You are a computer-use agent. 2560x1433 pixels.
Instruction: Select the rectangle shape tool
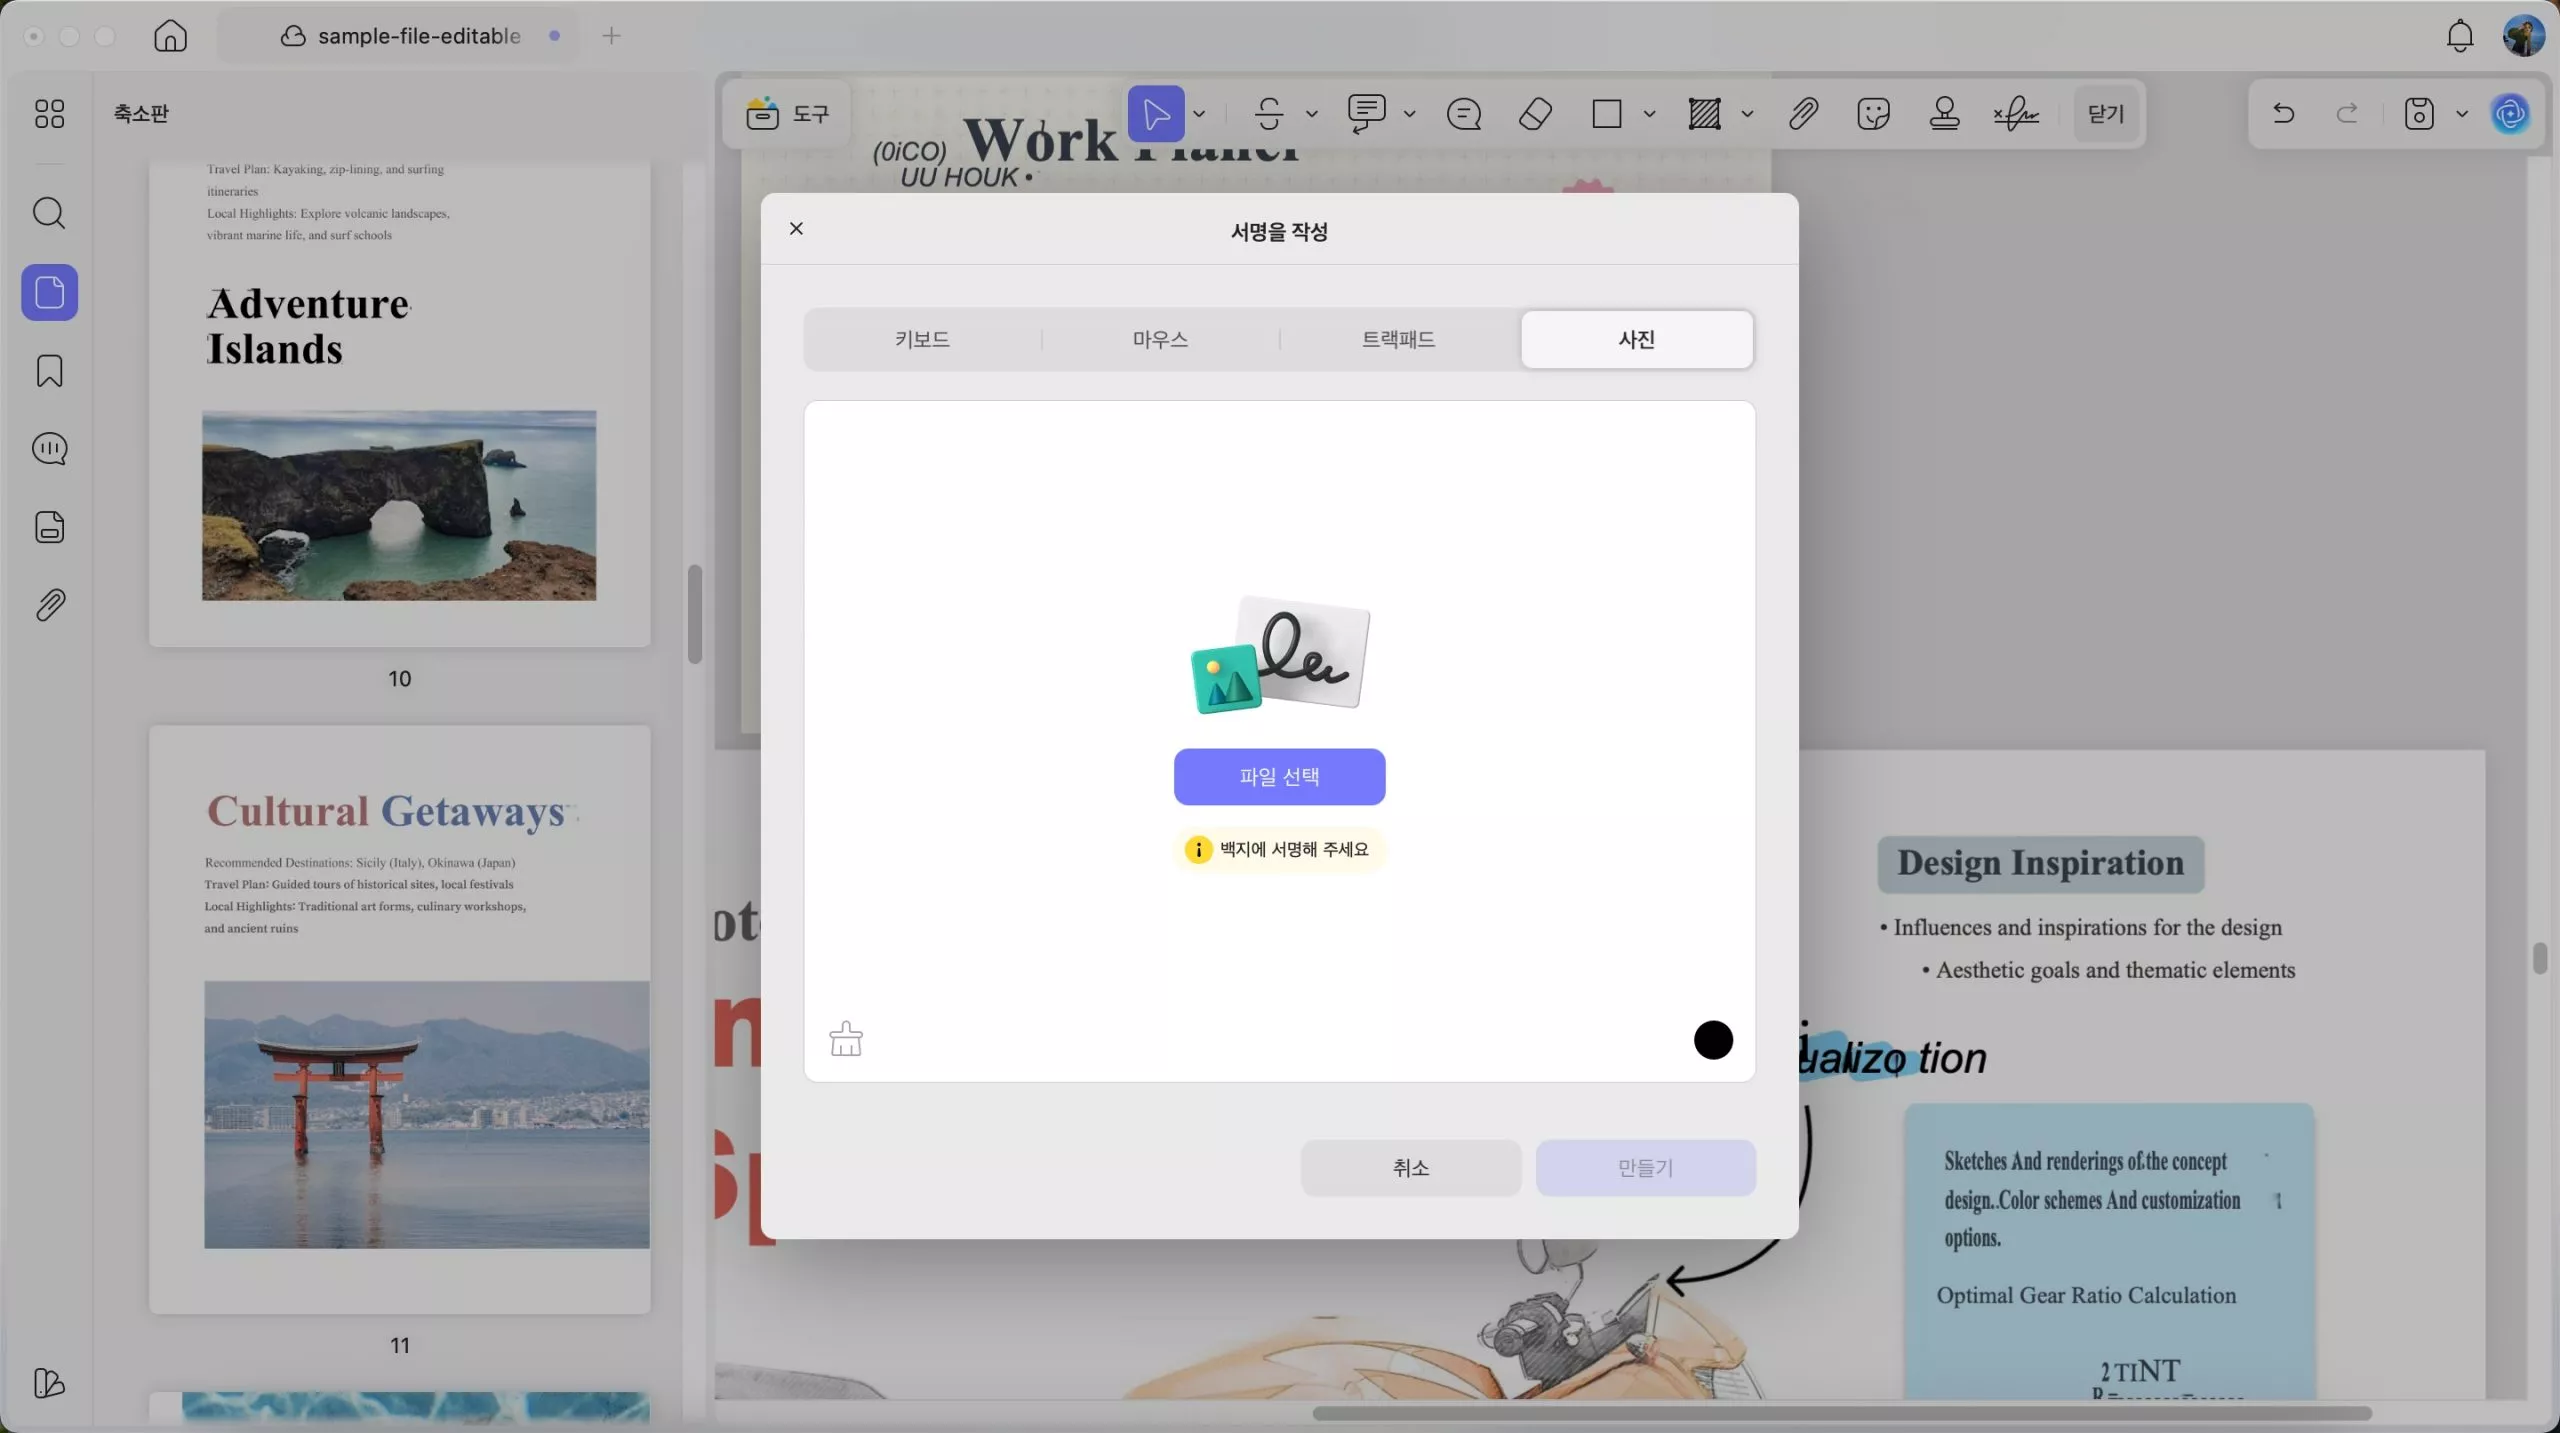click(1606, 114)
